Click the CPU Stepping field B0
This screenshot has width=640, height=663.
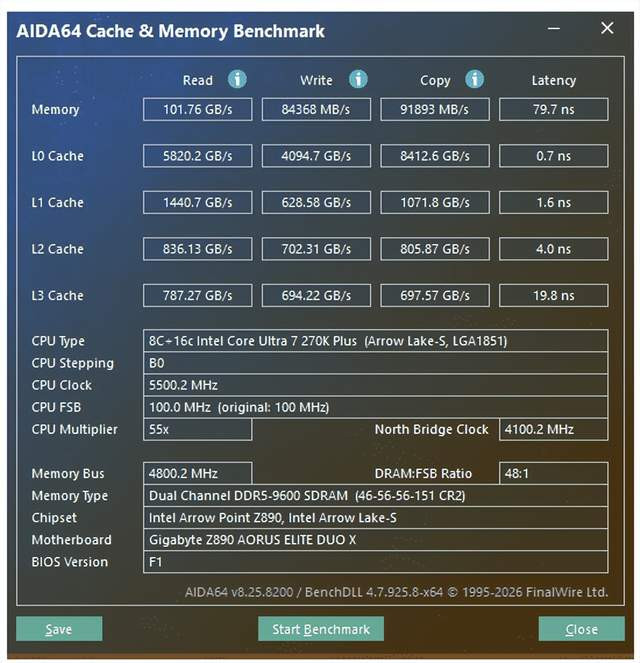(375, 363)
